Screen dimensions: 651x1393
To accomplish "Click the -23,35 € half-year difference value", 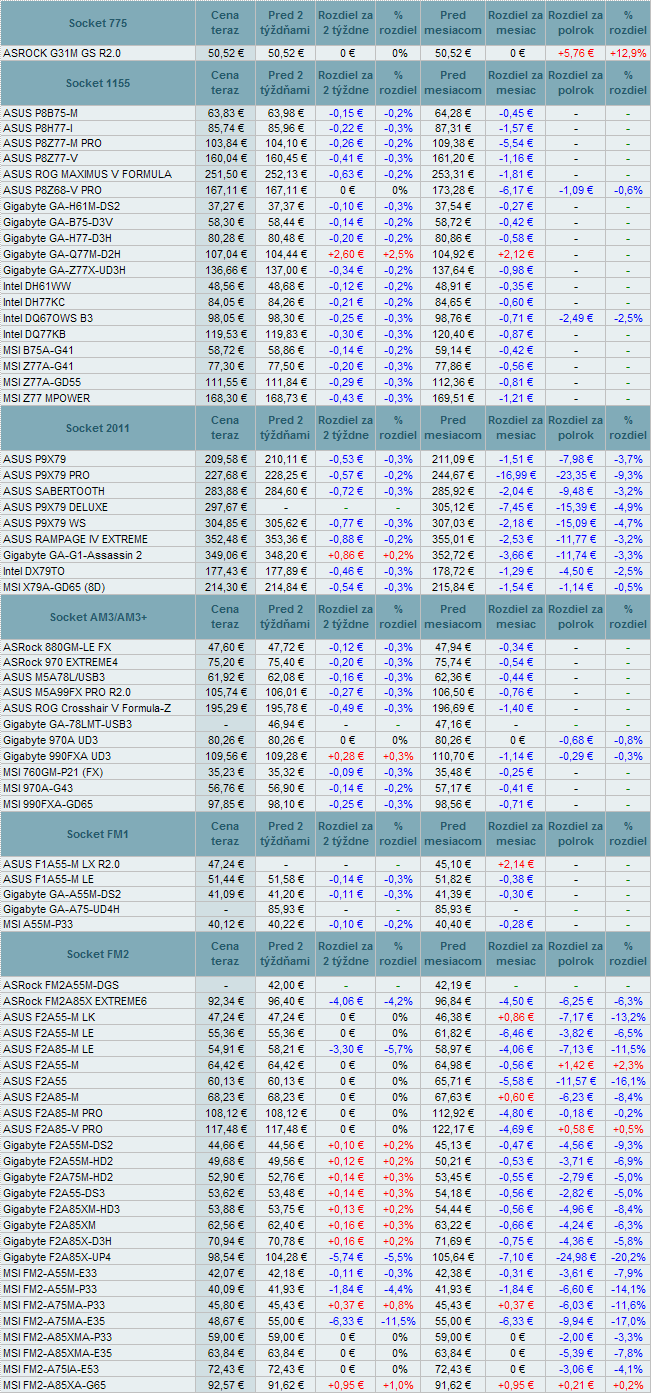I will click(575, 475).
